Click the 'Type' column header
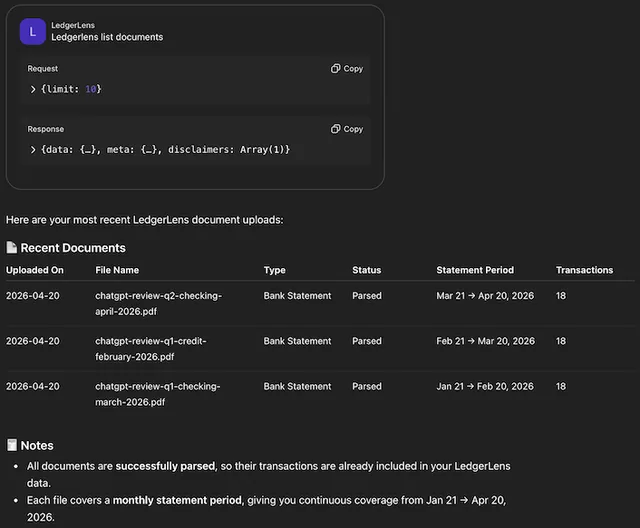Image resolution: width=640 pixels, height=528 pixels. point(275,270)
